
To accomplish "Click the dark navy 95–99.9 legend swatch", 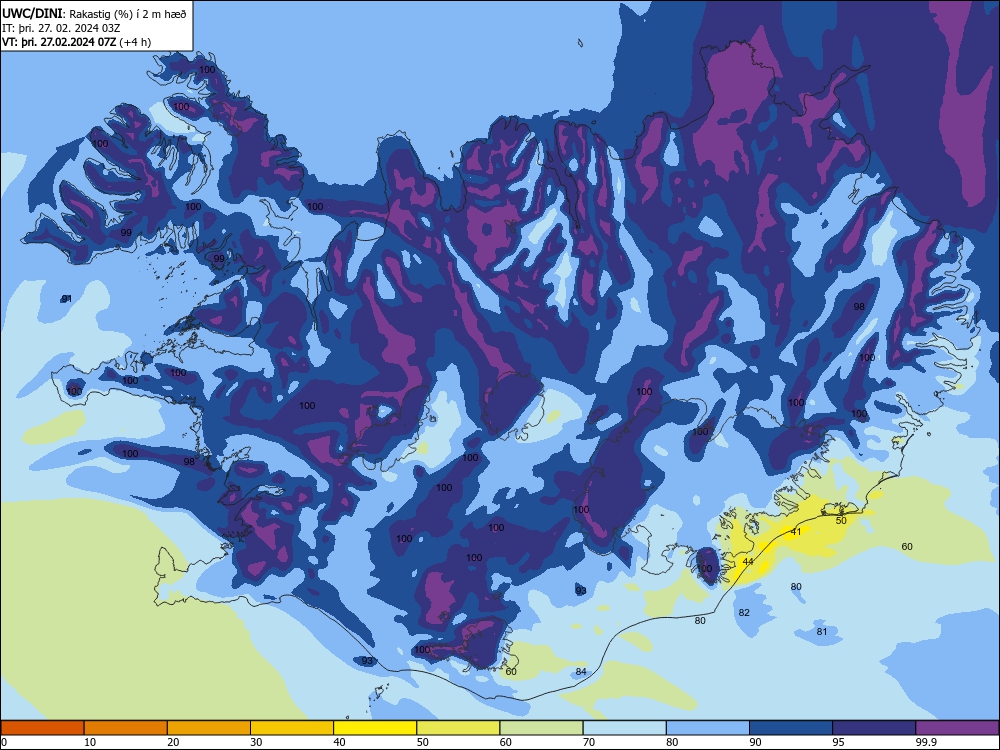I will tap(874, 728).
